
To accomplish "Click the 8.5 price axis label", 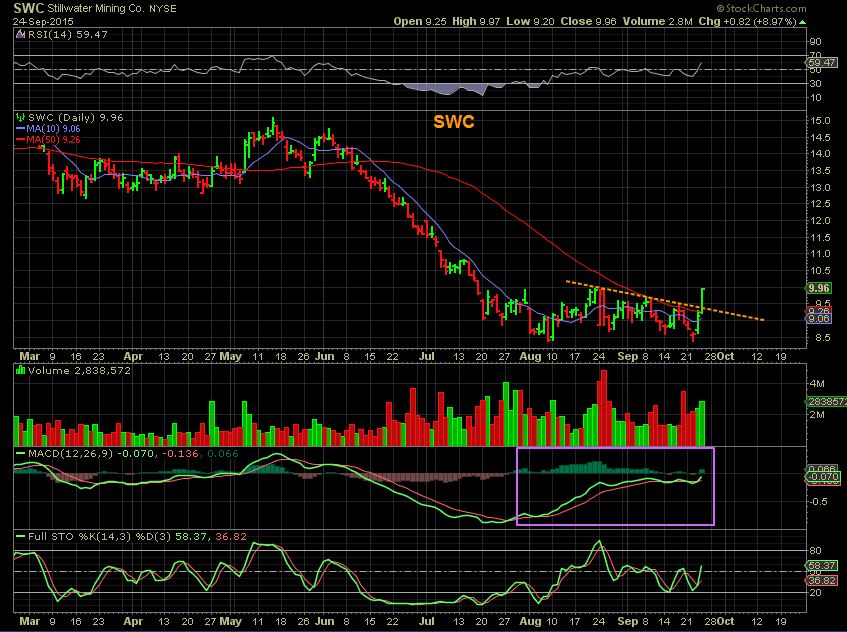I will pyautogui.click(x=821, y=338).
